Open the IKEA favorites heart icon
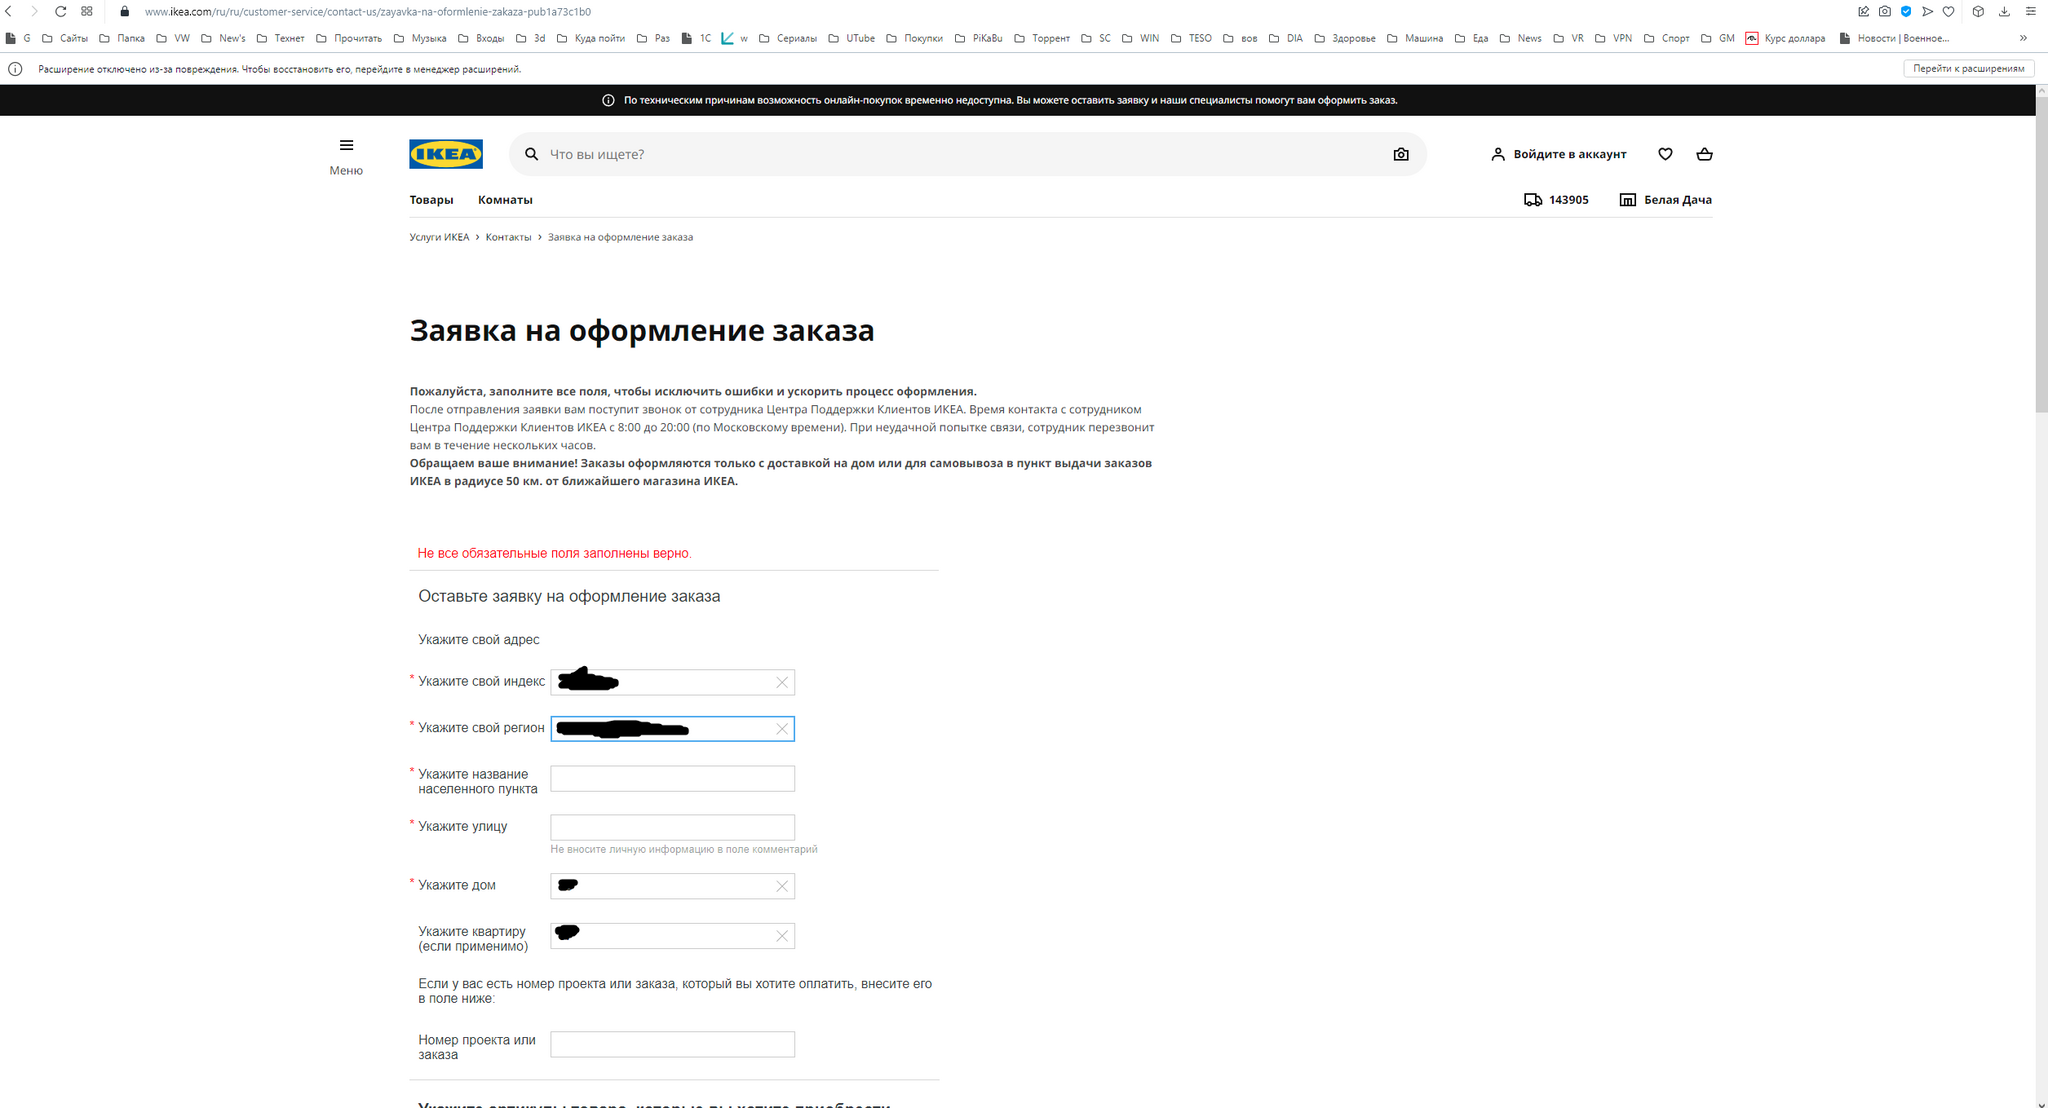Screen dimensions: 2048x1108 pyautogui.click(x=1665, y=154)
